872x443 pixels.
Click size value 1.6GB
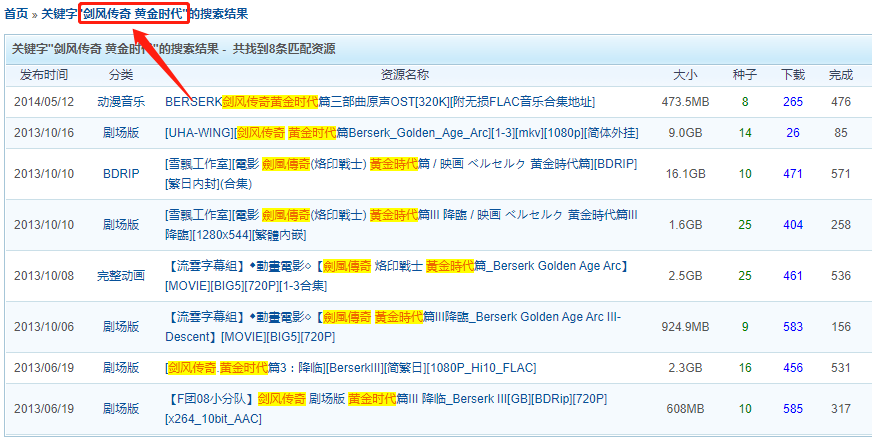(x=685, y=225)
